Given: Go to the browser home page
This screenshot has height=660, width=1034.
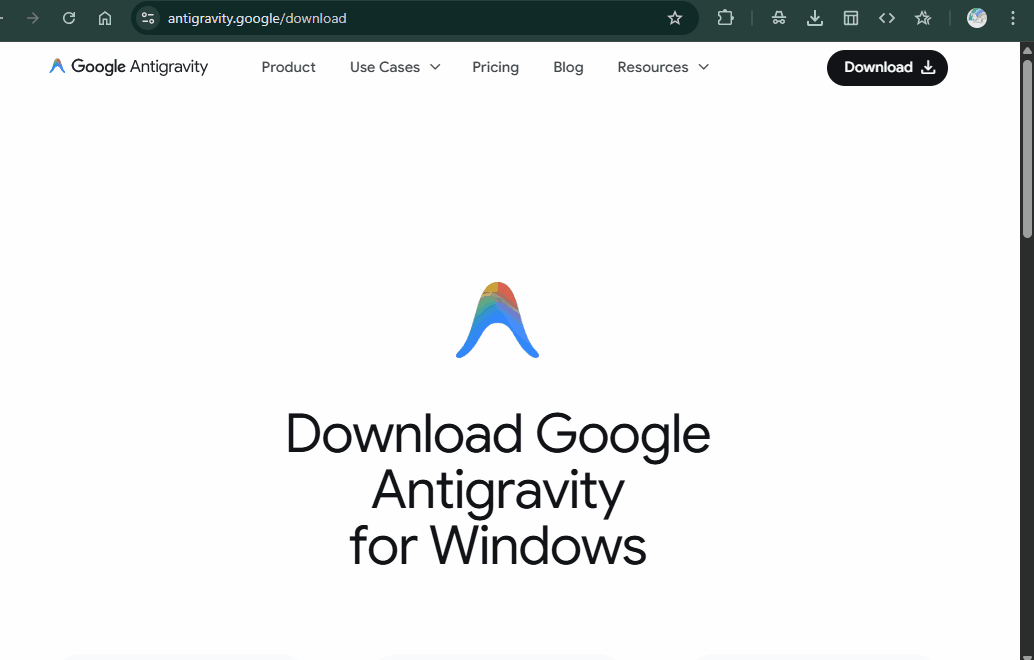Looking at the screenshot, I should [x=105, y=18].
